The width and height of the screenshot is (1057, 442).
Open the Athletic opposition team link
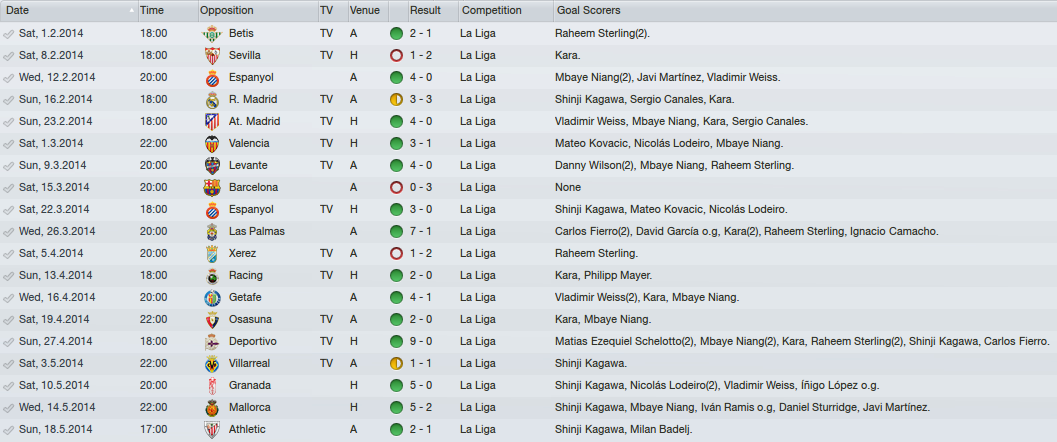click(247, 430)
